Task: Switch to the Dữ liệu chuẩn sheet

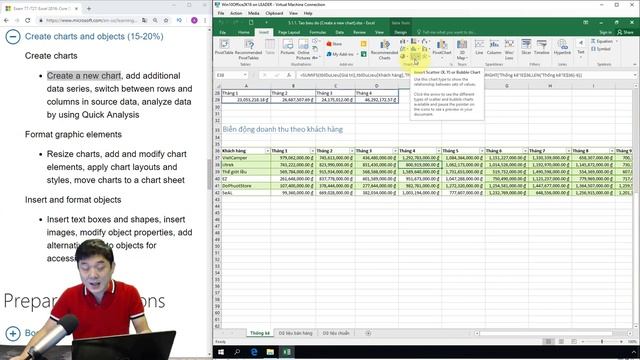Action: point(336,333)
